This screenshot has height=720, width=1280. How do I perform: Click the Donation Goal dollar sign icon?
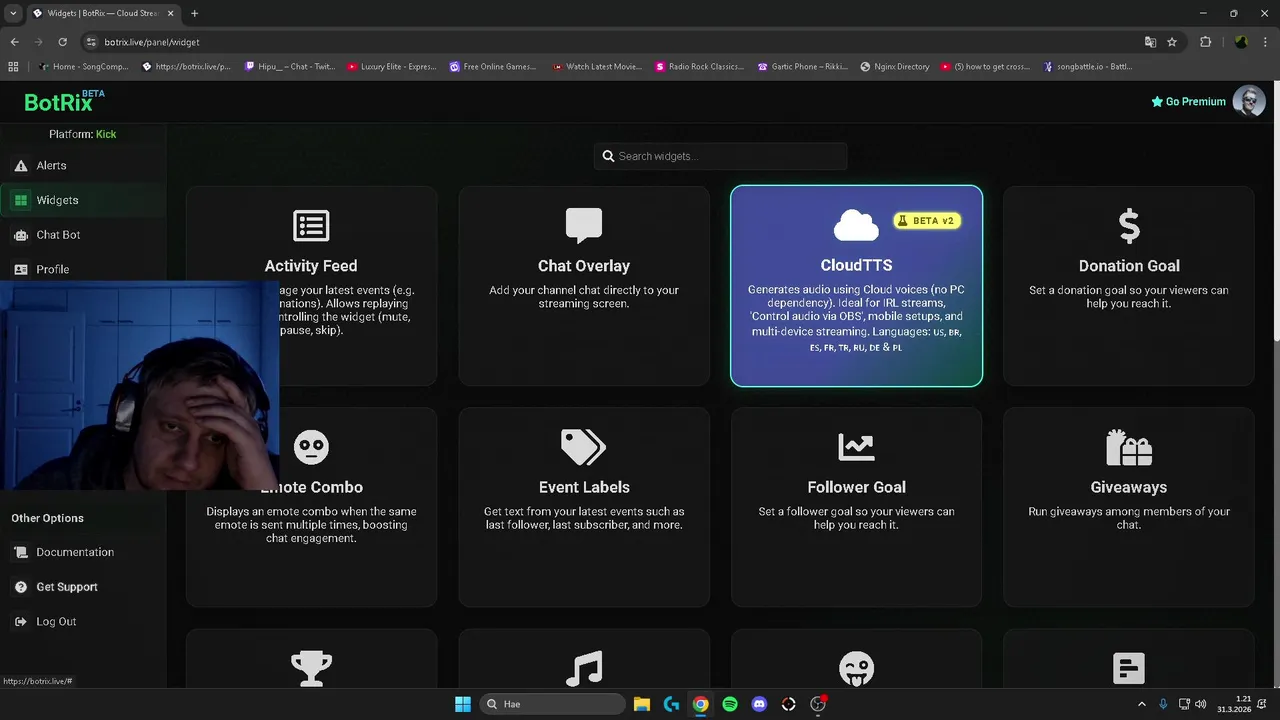point(1129,226)
